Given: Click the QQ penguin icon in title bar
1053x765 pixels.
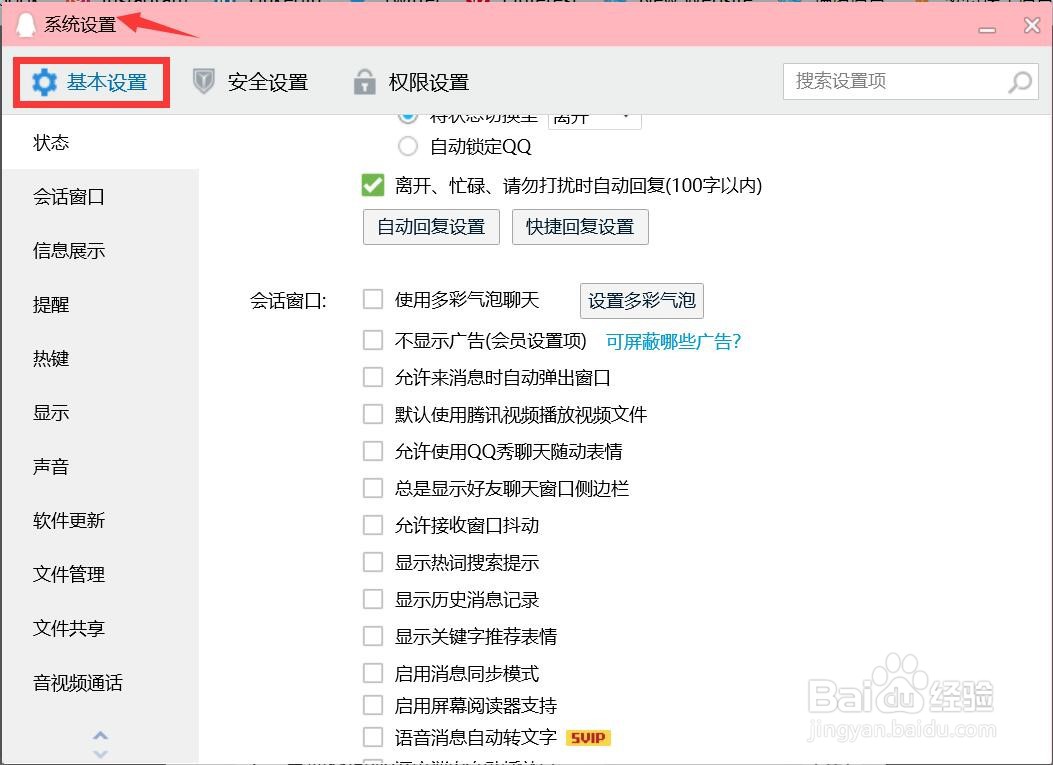Looking at the screenshot, I should point(26,25).
